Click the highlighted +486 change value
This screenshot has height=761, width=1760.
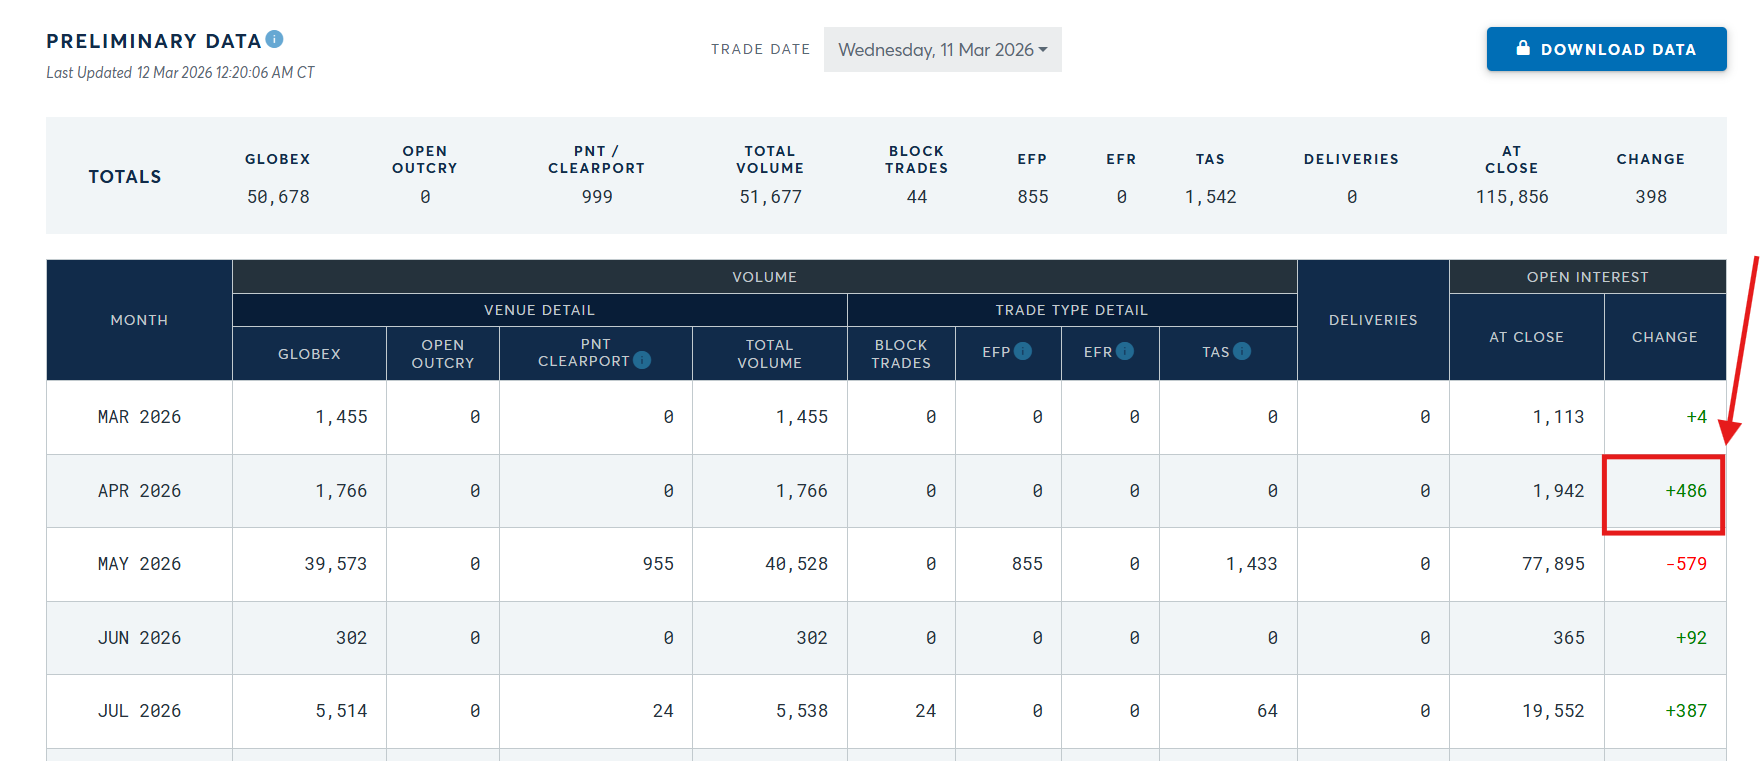[x=1685, y=491]
